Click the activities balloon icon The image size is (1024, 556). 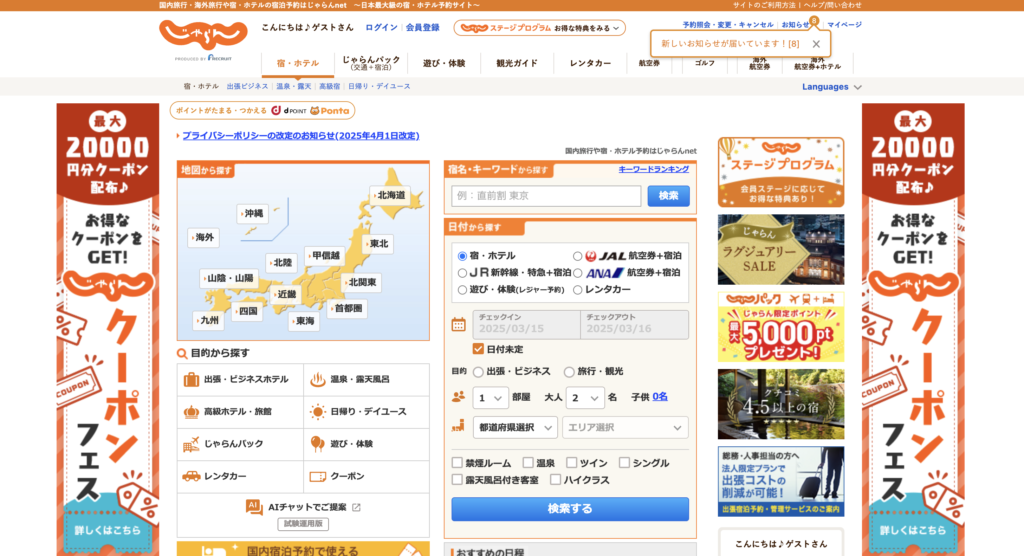pos(317,444)
